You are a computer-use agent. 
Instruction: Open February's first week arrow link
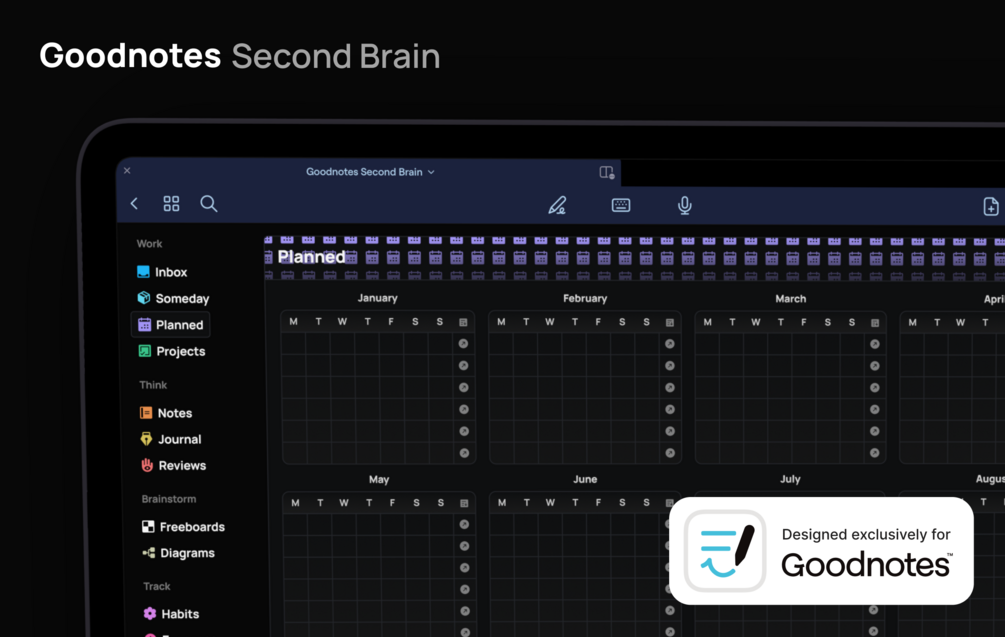click(x=670, y=344)
